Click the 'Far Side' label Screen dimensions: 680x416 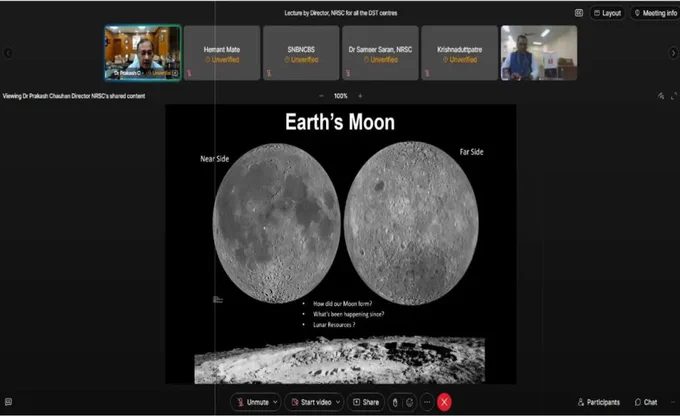(x=471, y=152)
